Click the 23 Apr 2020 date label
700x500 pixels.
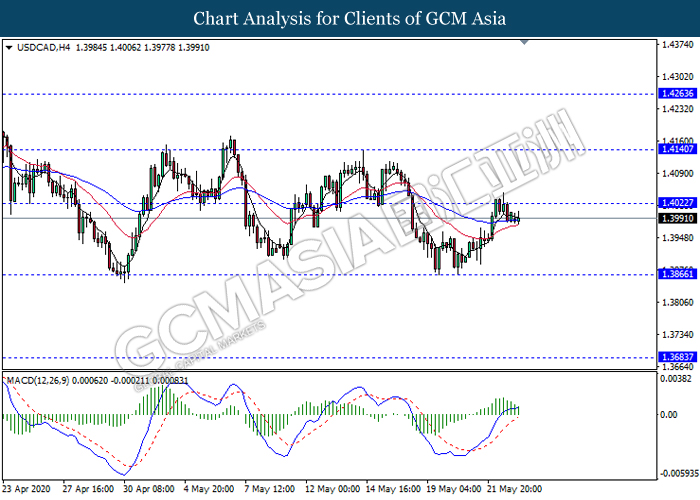point(28,488)
